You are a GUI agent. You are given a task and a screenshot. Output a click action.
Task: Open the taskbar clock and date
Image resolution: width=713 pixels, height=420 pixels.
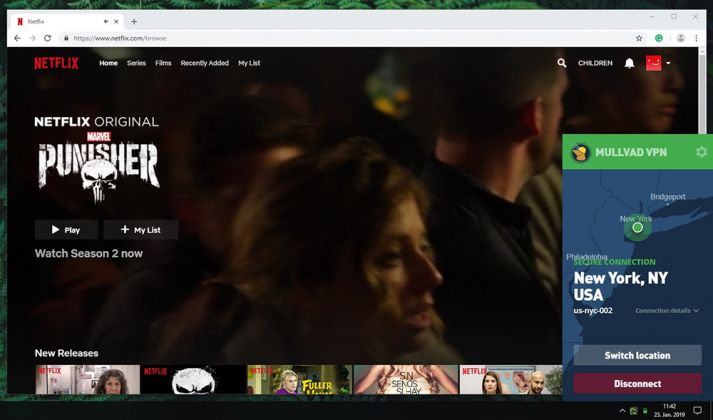669,410
